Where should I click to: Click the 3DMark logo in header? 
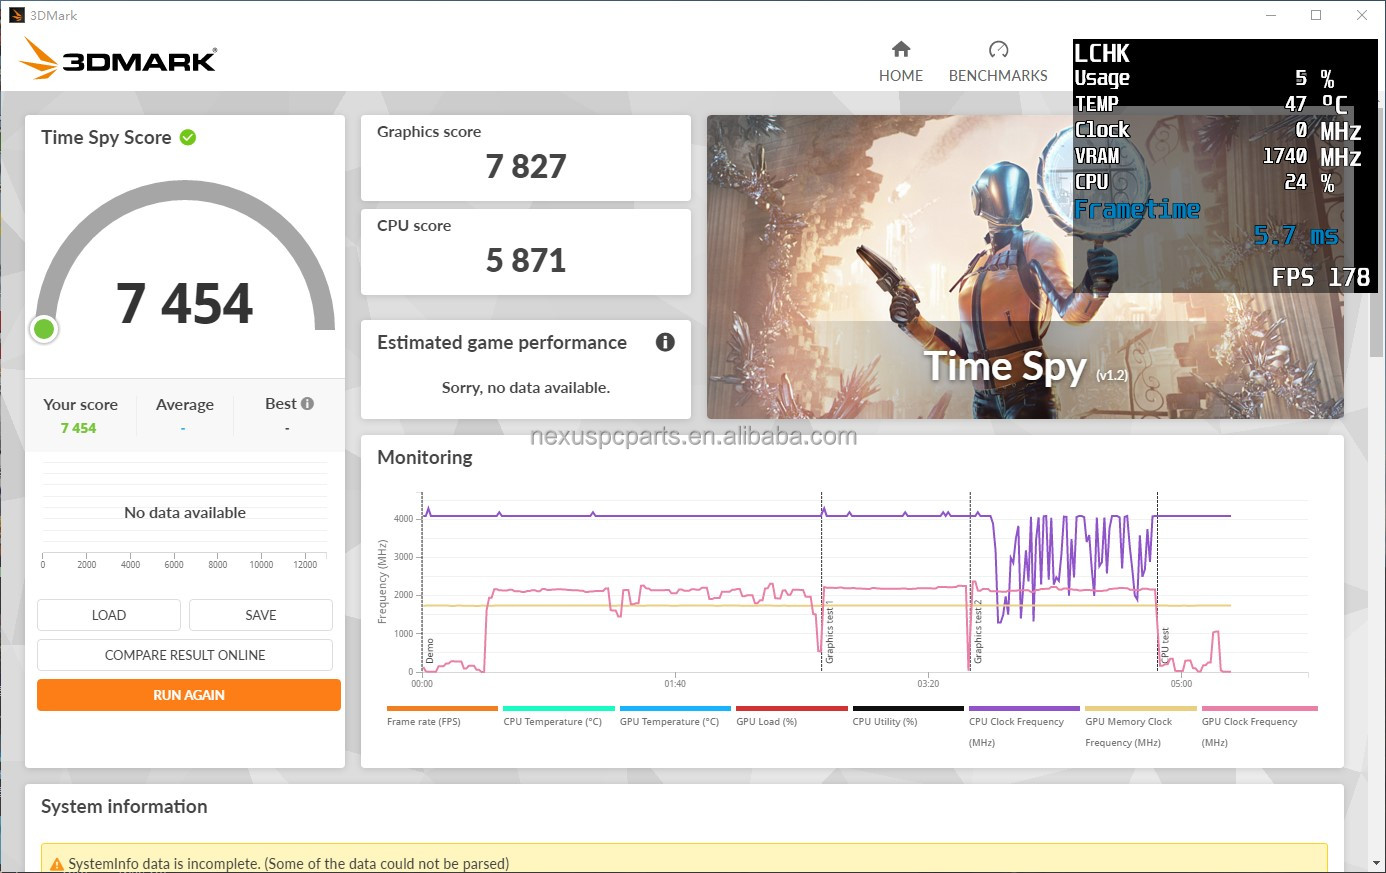(118, 59)
